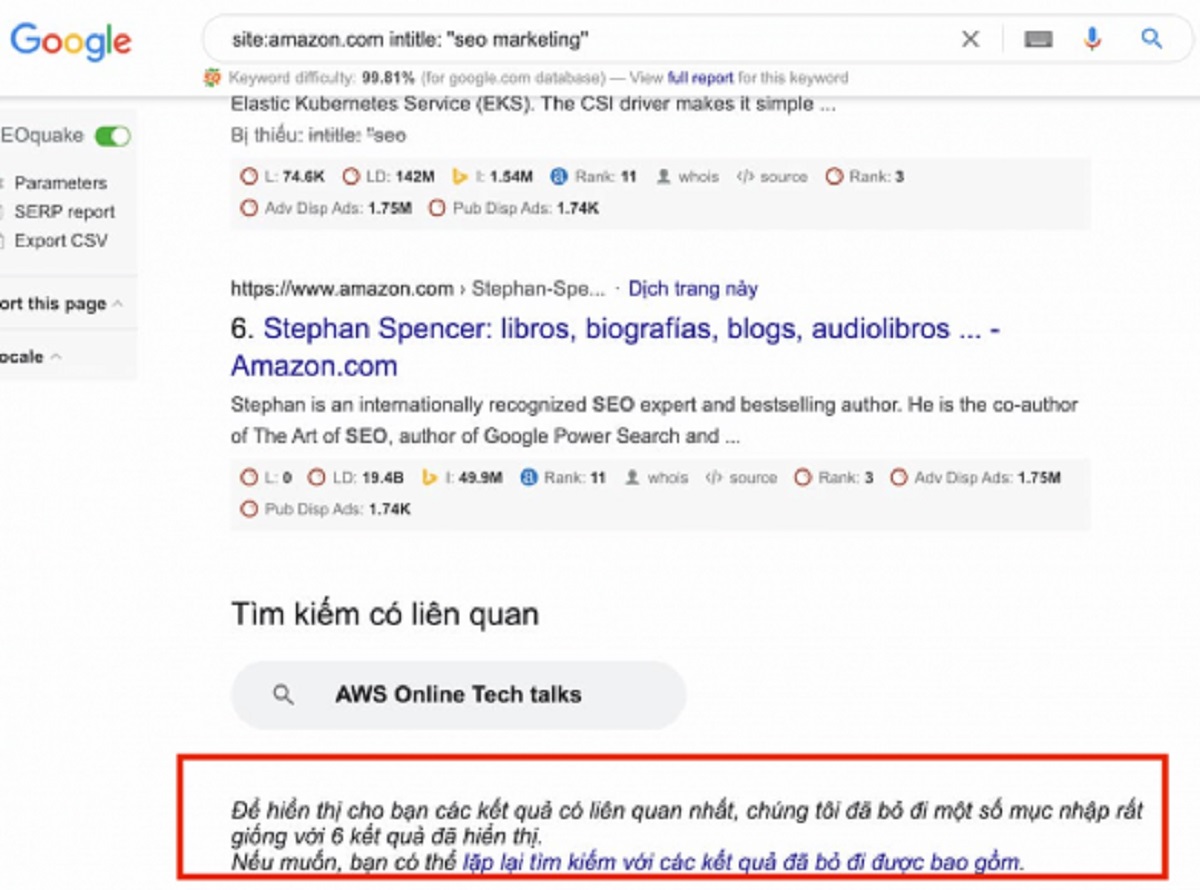
Task: Search related term AWS Online Tech talks
Action: [x=458, y=694]
